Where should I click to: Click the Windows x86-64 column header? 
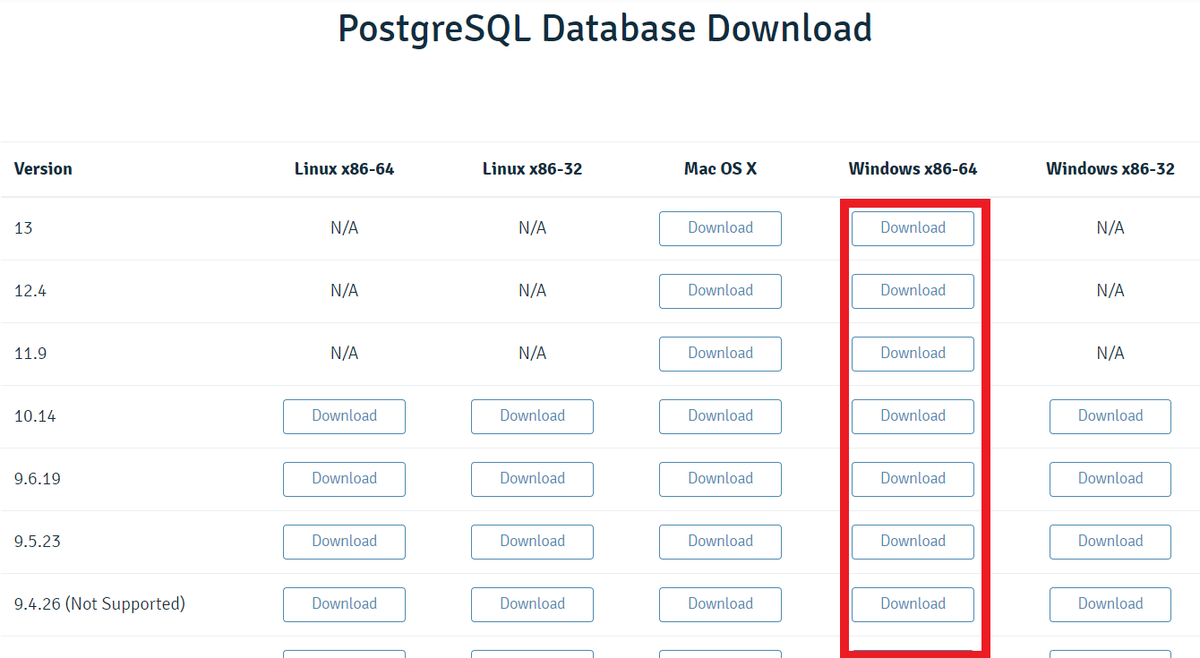(913, 169)
